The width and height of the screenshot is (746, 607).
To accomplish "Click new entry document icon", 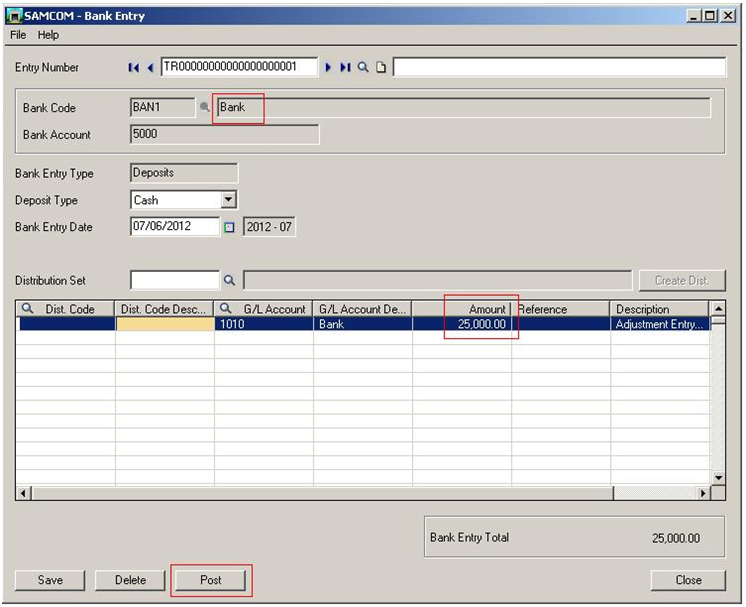I will coord(381,68).
